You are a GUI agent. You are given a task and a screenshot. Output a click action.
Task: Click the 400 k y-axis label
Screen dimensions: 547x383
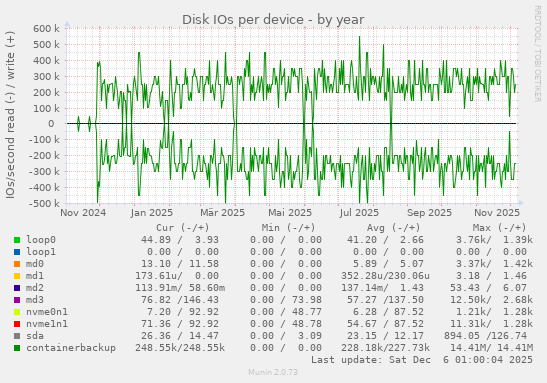click(x=46, y=61)
